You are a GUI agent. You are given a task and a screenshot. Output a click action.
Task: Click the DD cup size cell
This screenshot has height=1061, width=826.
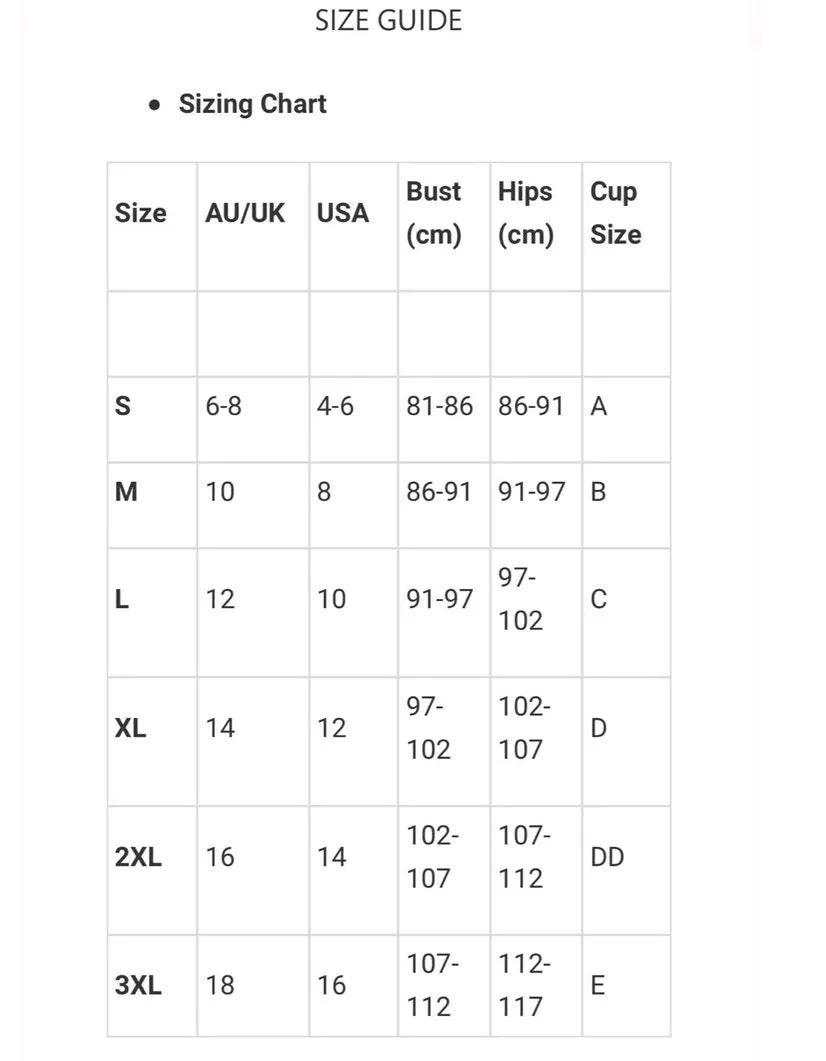(607, 857)
